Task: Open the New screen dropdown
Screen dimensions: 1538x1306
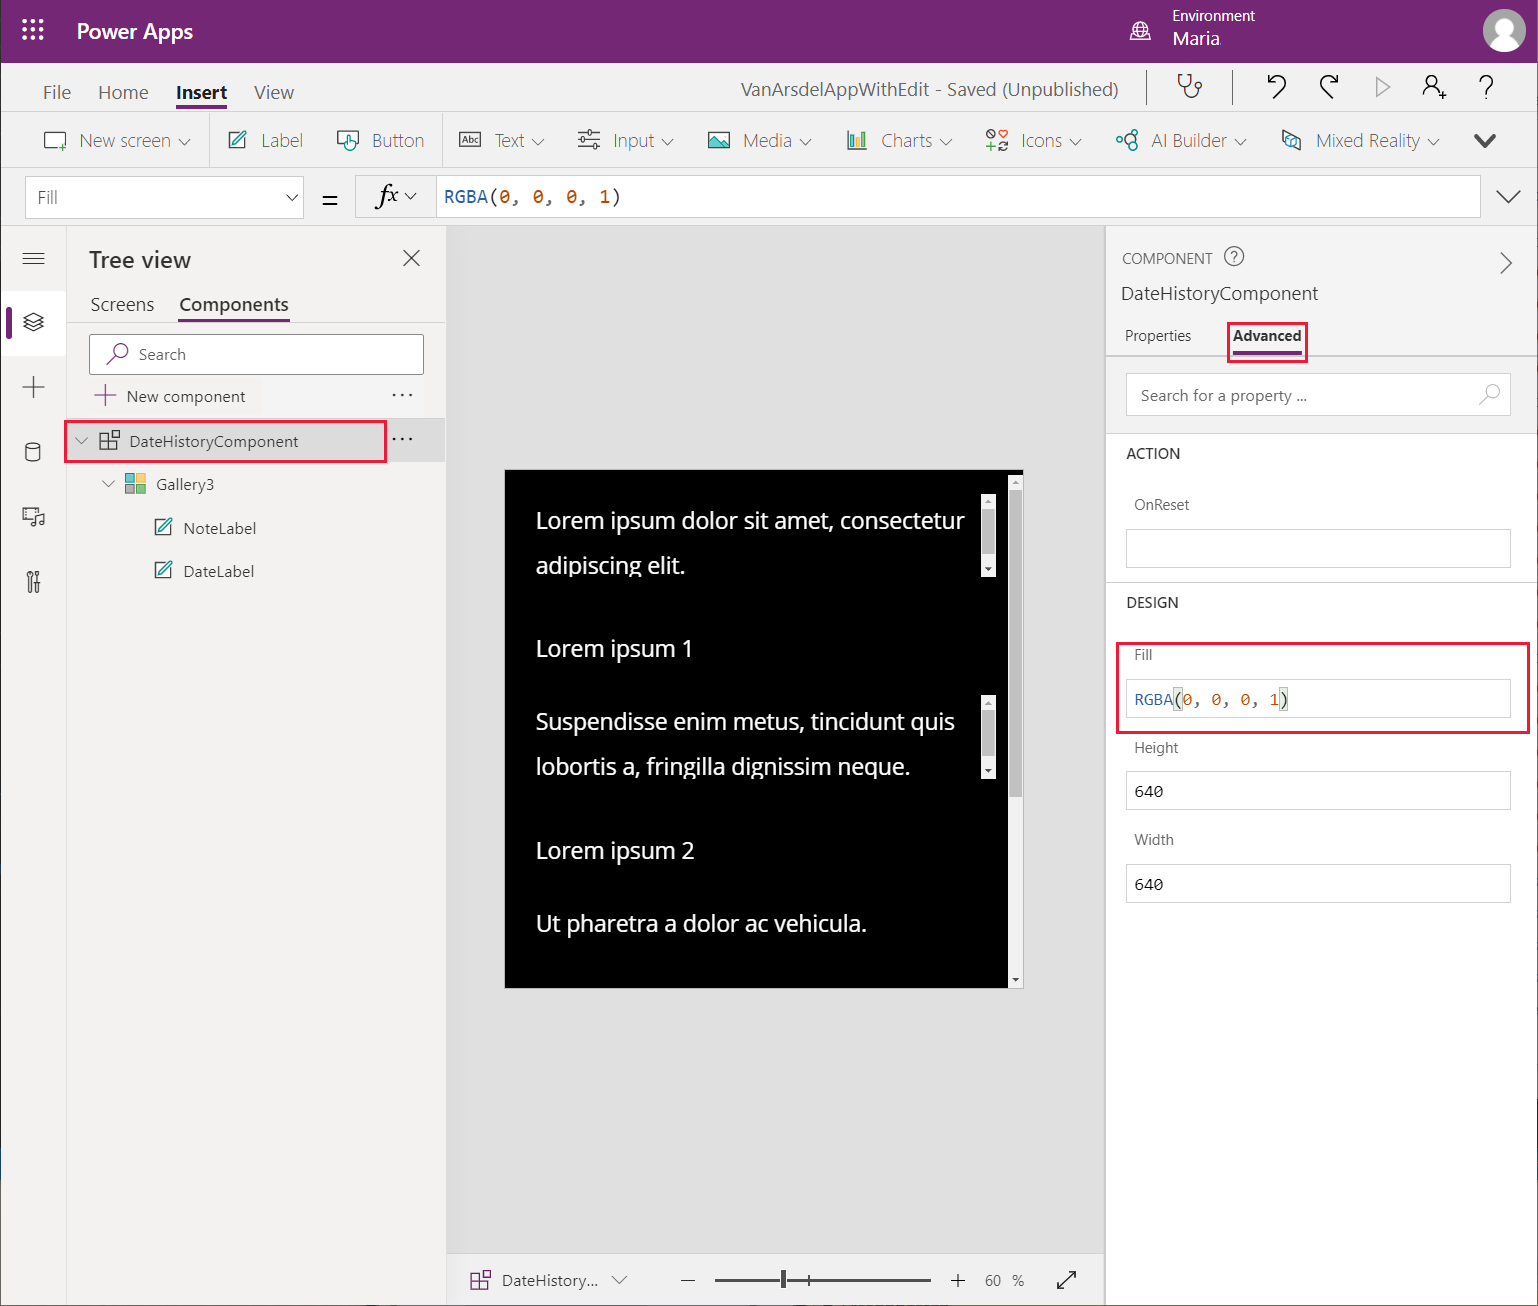Action: tap(117, 140)
